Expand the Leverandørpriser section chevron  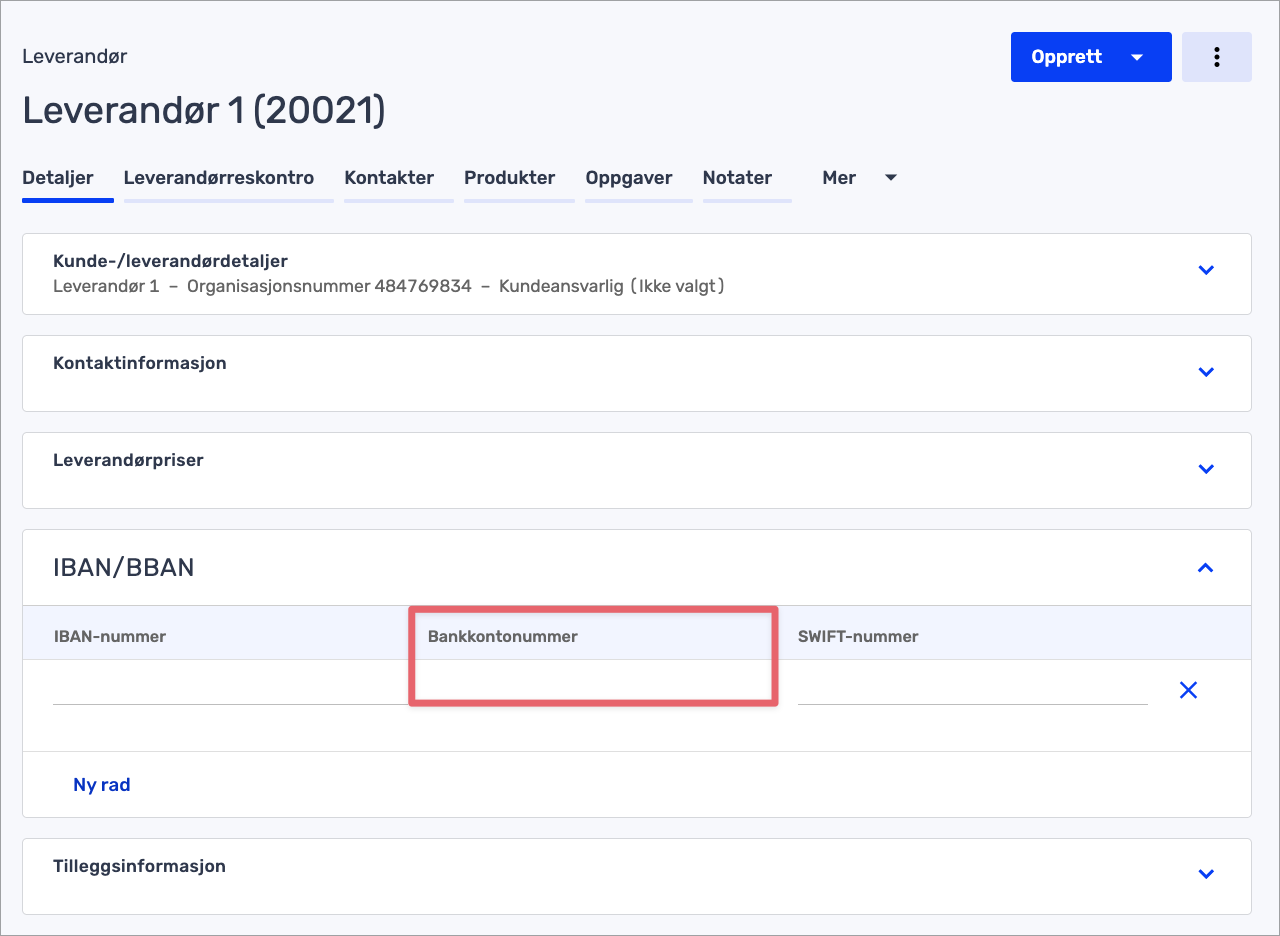1206,469
